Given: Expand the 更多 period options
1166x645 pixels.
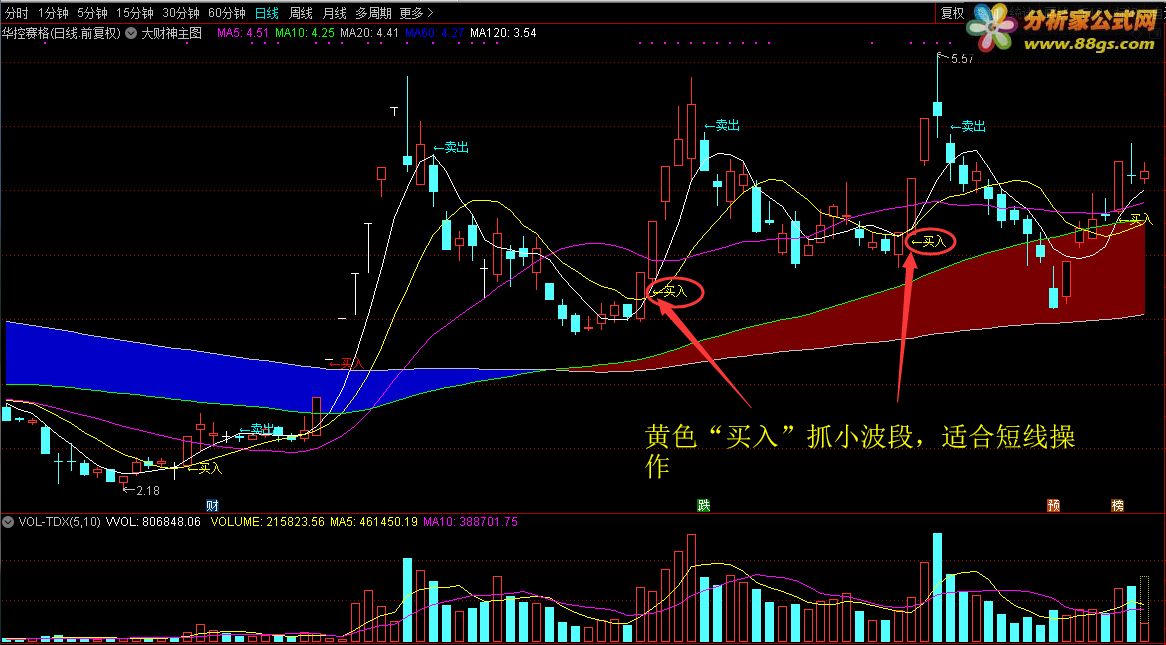Looking at the screenshot, I should click(416, 13).
